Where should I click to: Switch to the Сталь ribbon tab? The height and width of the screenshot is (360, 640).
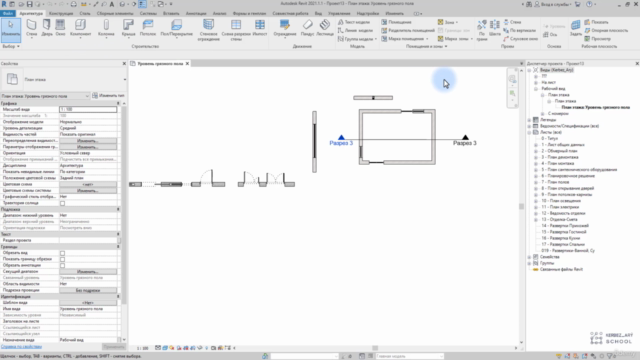(x=84, y=13)
